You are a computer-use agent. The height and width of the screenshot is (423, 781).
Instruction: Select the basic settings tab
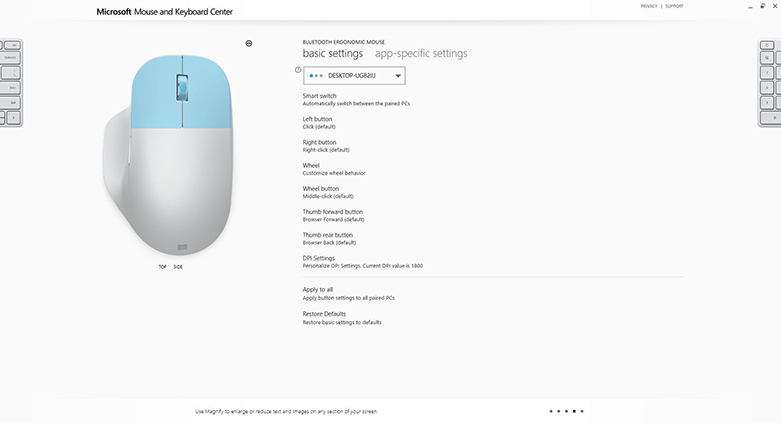tap(333, 53)
